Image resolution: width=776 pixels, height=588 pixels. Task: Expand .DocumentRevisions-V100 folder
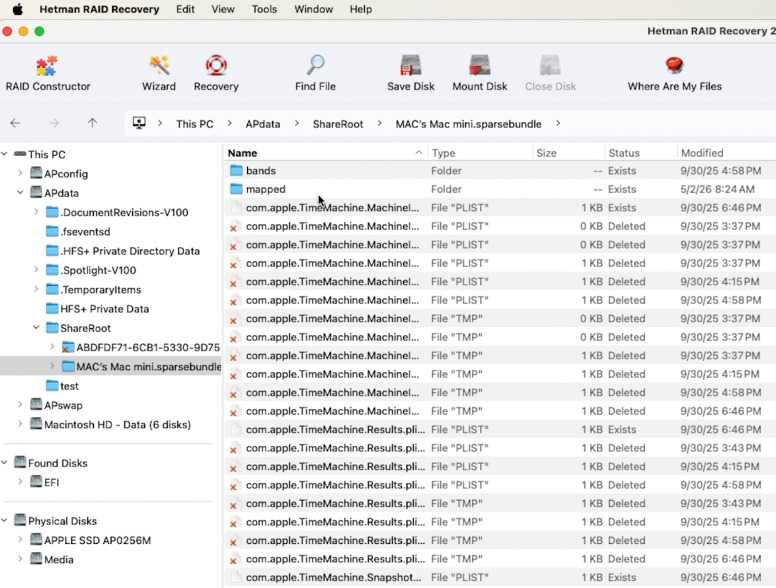click(36, 212)
